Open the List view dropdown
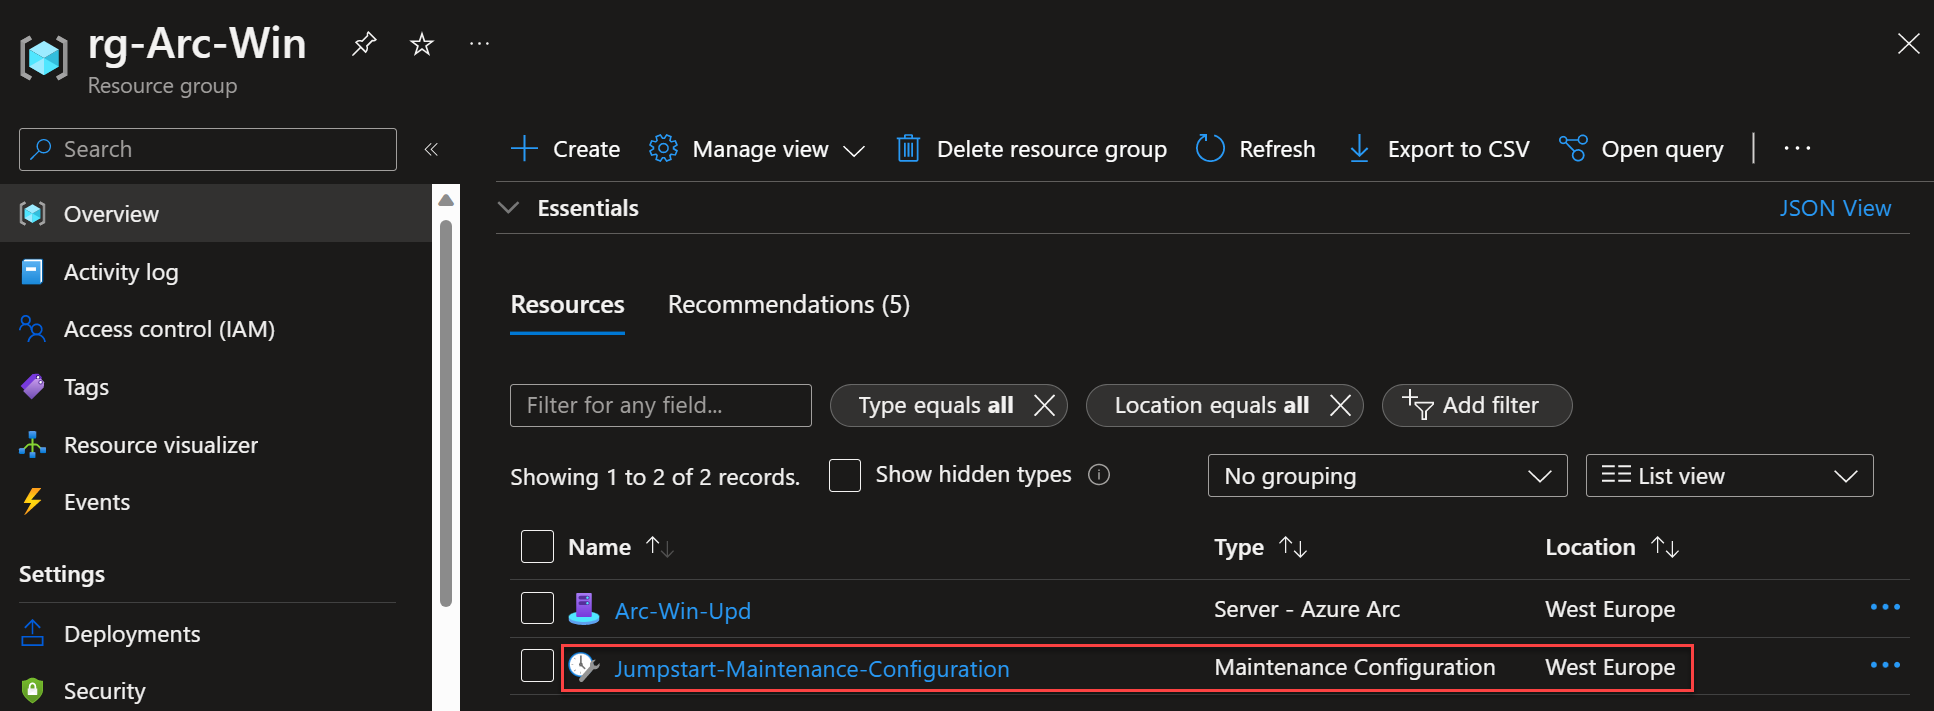This screenshot has height=711, width=1934. [x=1729, y=476]
